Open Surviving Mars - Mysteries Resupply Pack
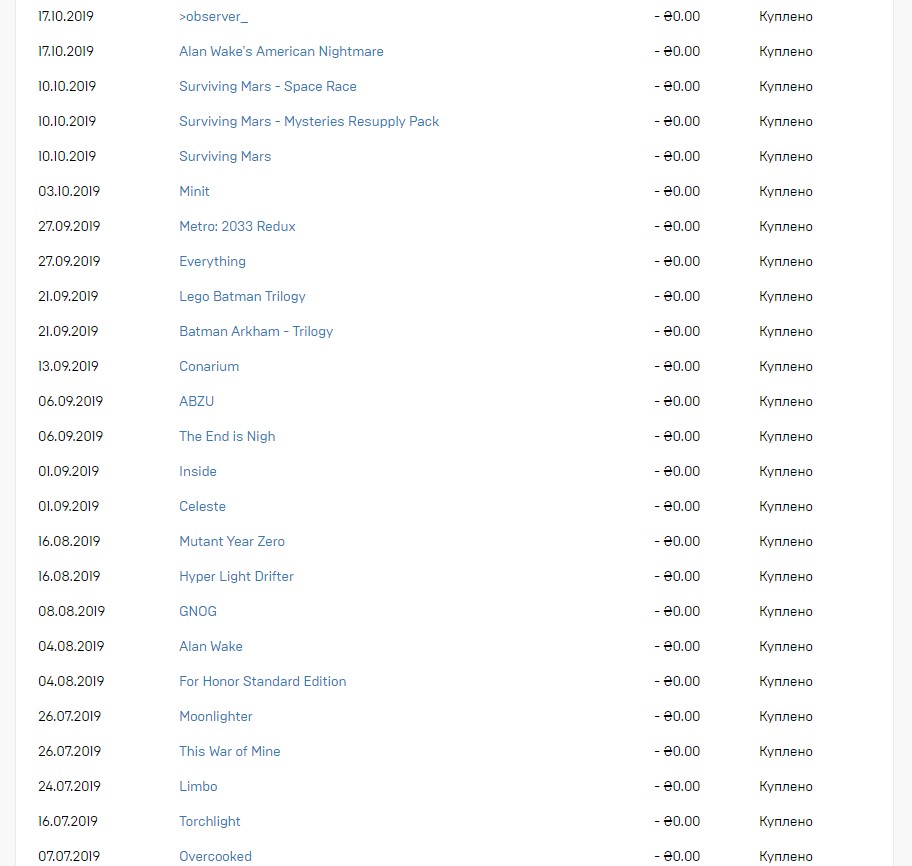 pos(309,122)
